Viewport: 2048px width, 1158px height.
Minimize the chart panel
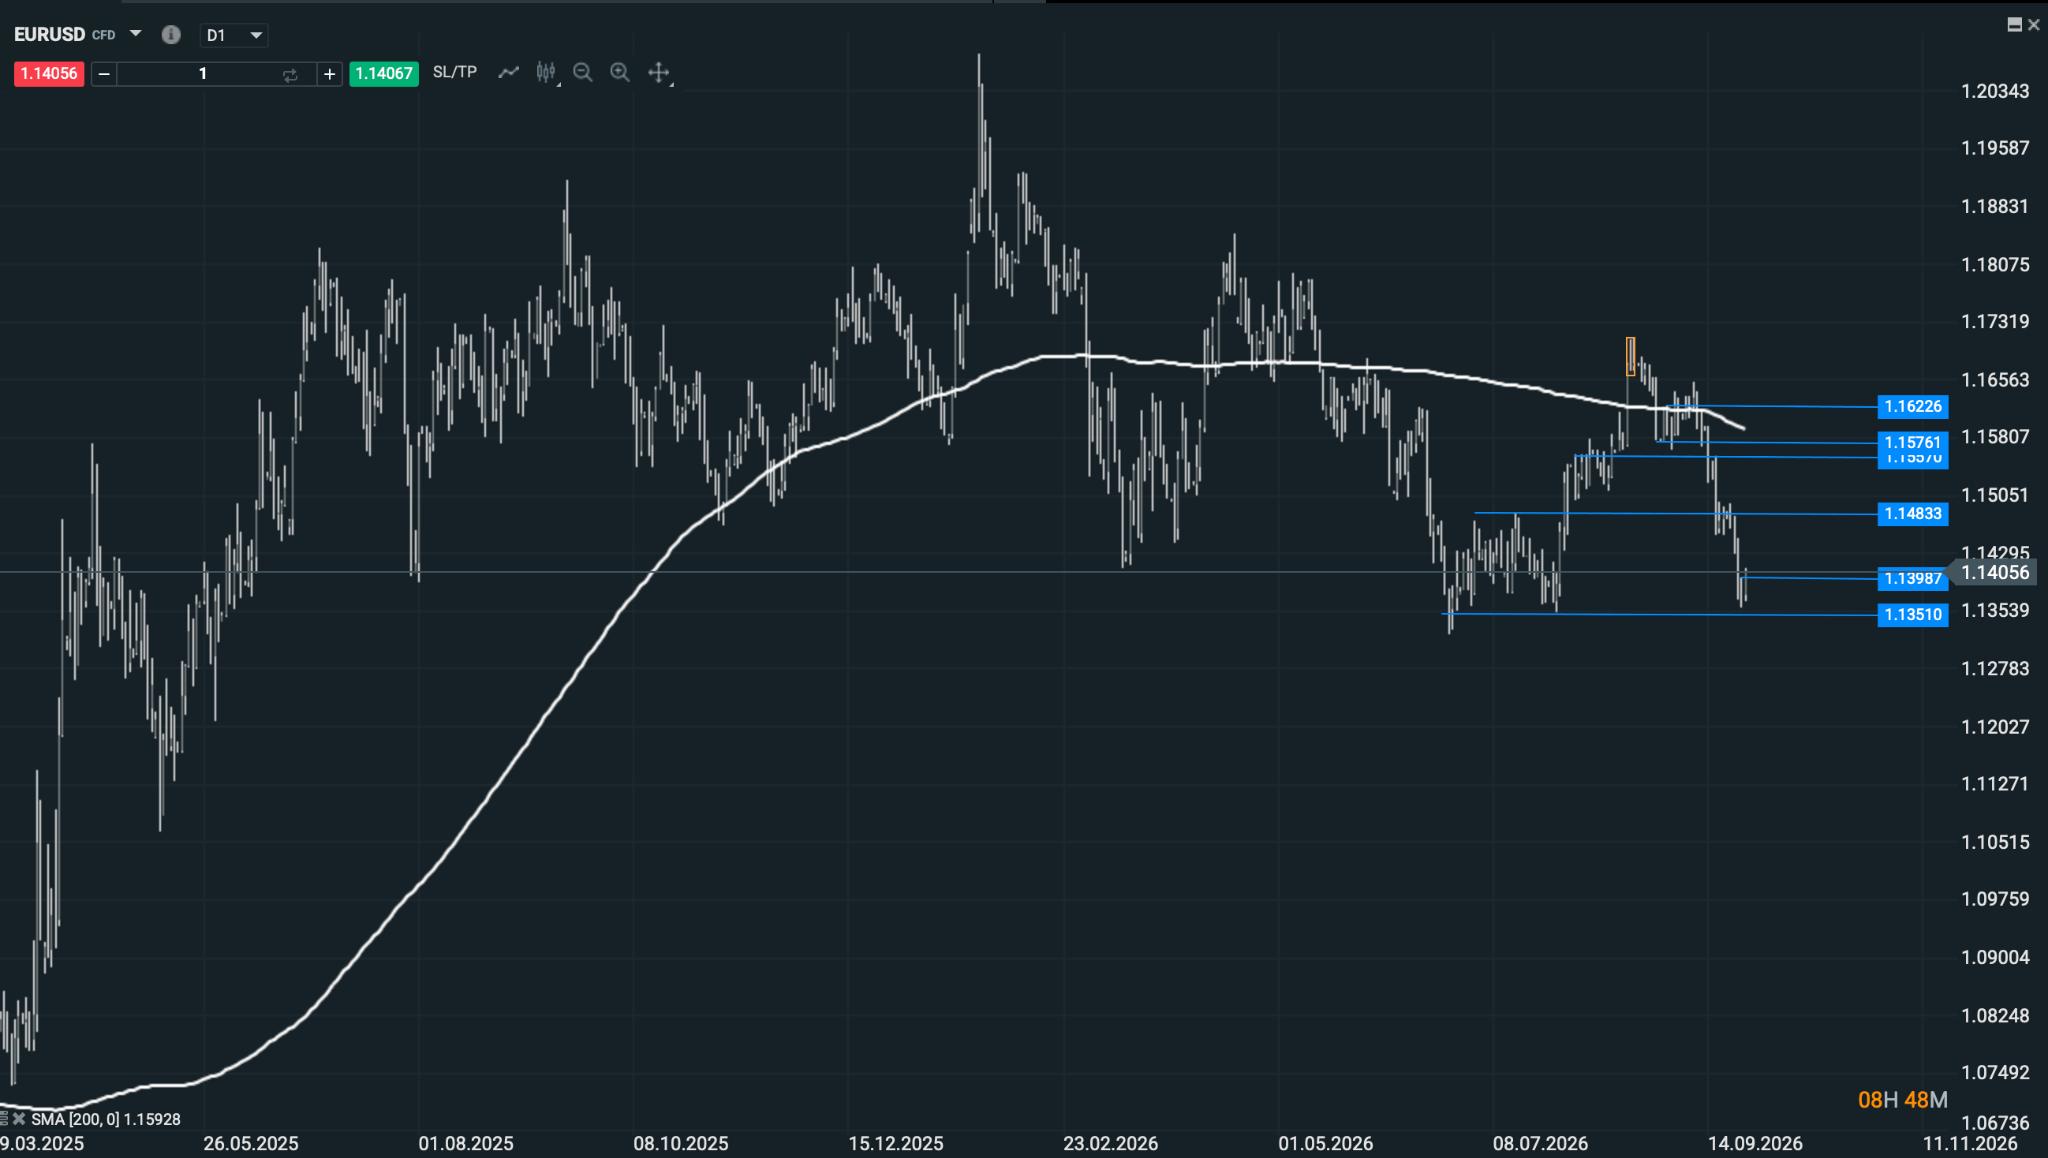2015,25
